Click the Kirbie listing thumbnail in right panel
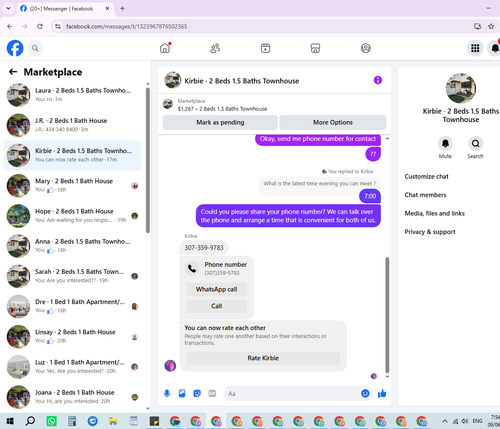Image resolution: width=500 pixels, height=429 pixels. [x=461, y=88]
